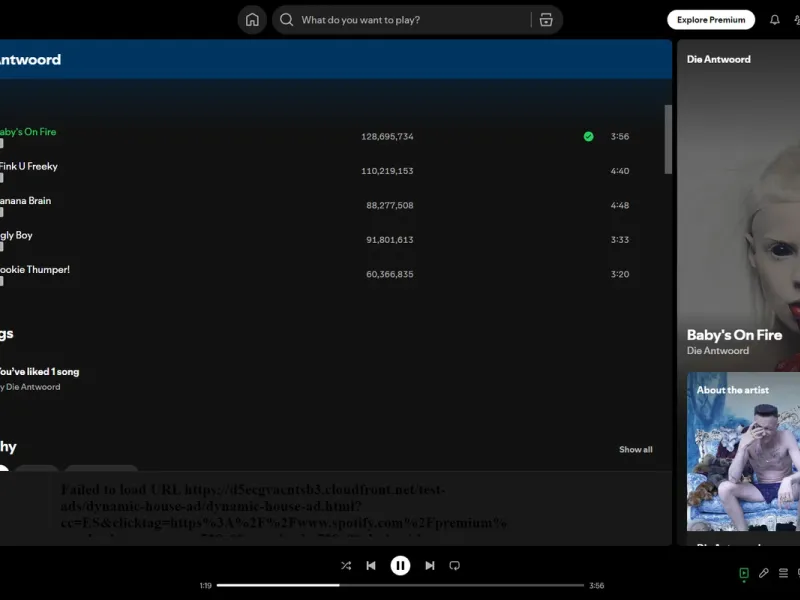This screenshot has height=600, width=800.
Task: Toggle shuffle playback
Action: click(x=346, y=565)
